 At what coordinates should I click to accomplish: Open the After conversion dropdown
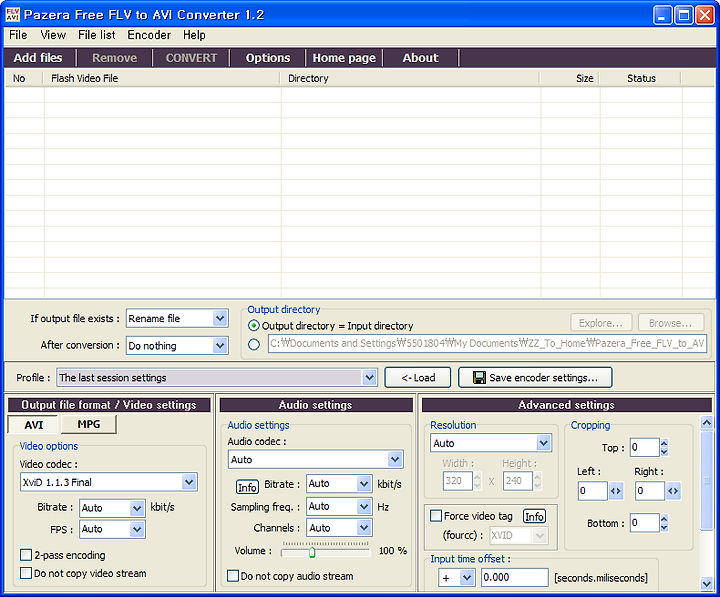click(x=220, y=345)
